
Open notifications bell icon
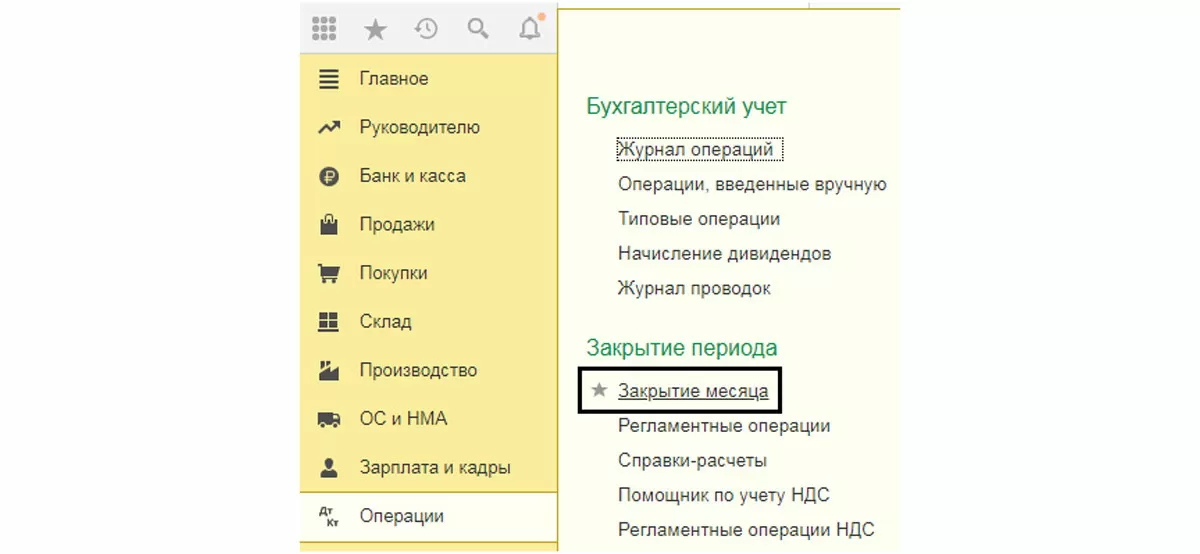(x=530, y=28)
